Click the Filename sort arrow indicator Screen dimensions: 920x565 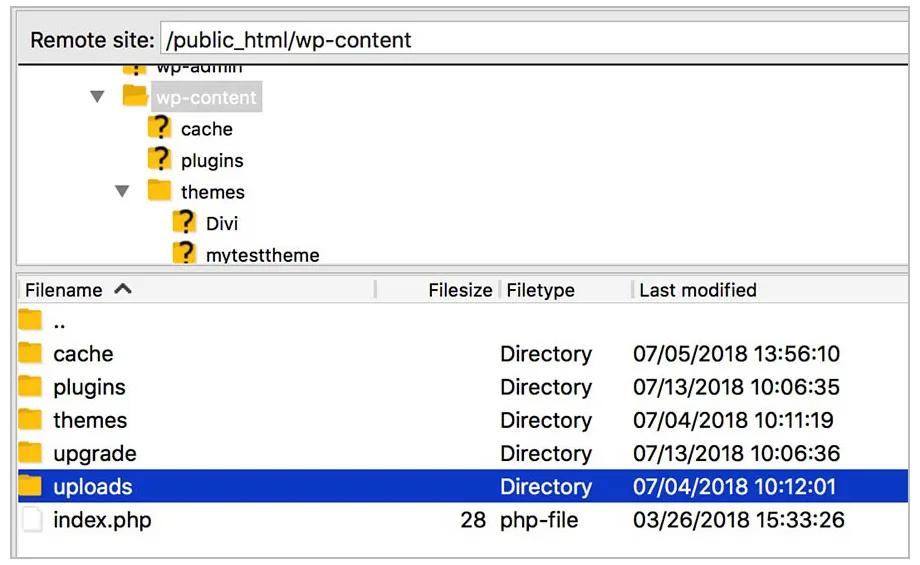coord(123,289)
